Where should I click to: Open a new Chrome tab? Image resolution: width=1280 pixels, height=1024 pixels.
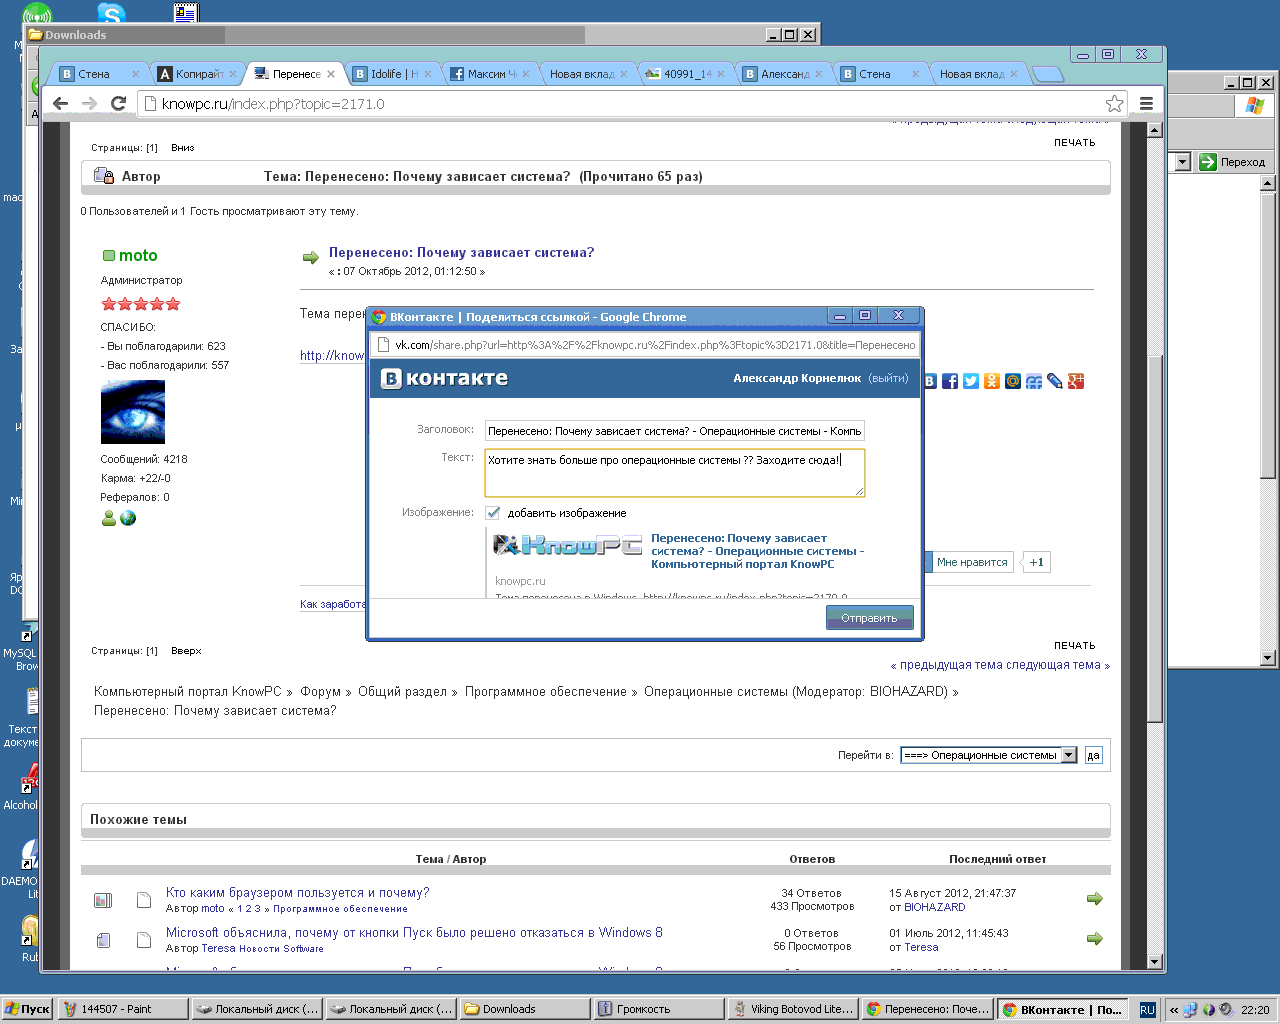(1047, 74)
